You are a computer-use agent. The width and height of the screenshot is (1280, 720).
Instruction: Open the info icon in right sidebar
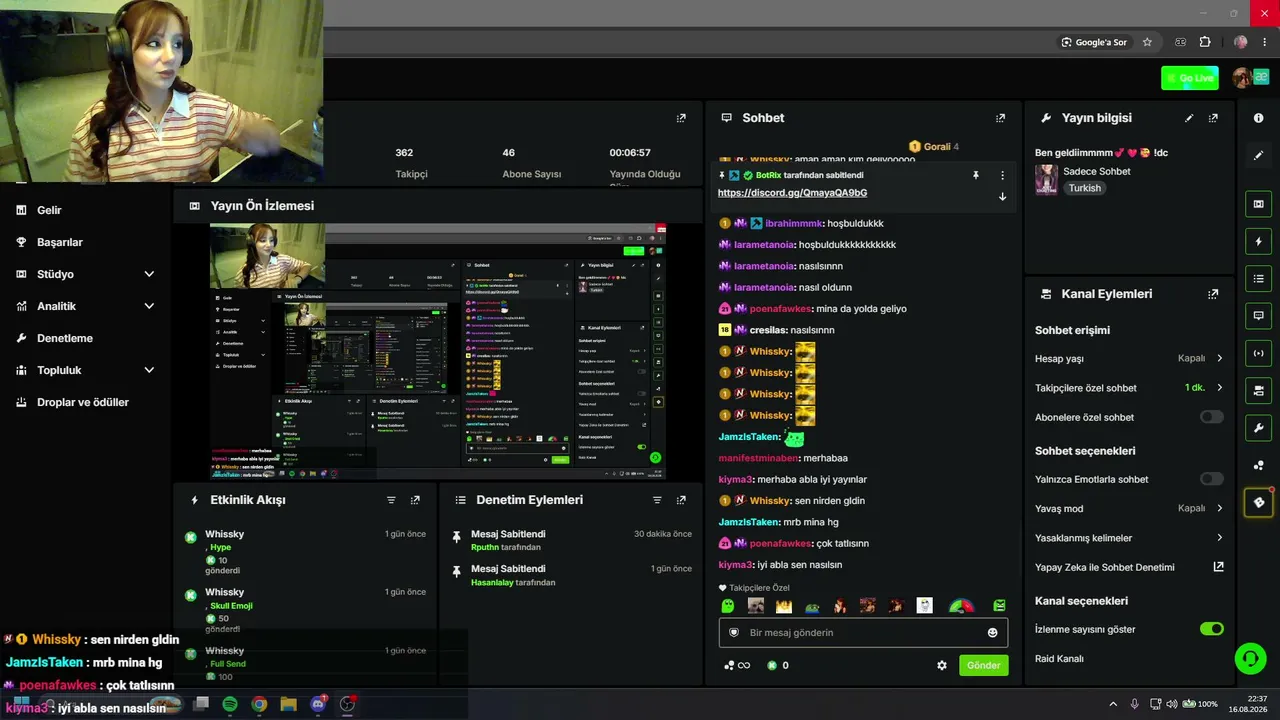point(1258,118)
